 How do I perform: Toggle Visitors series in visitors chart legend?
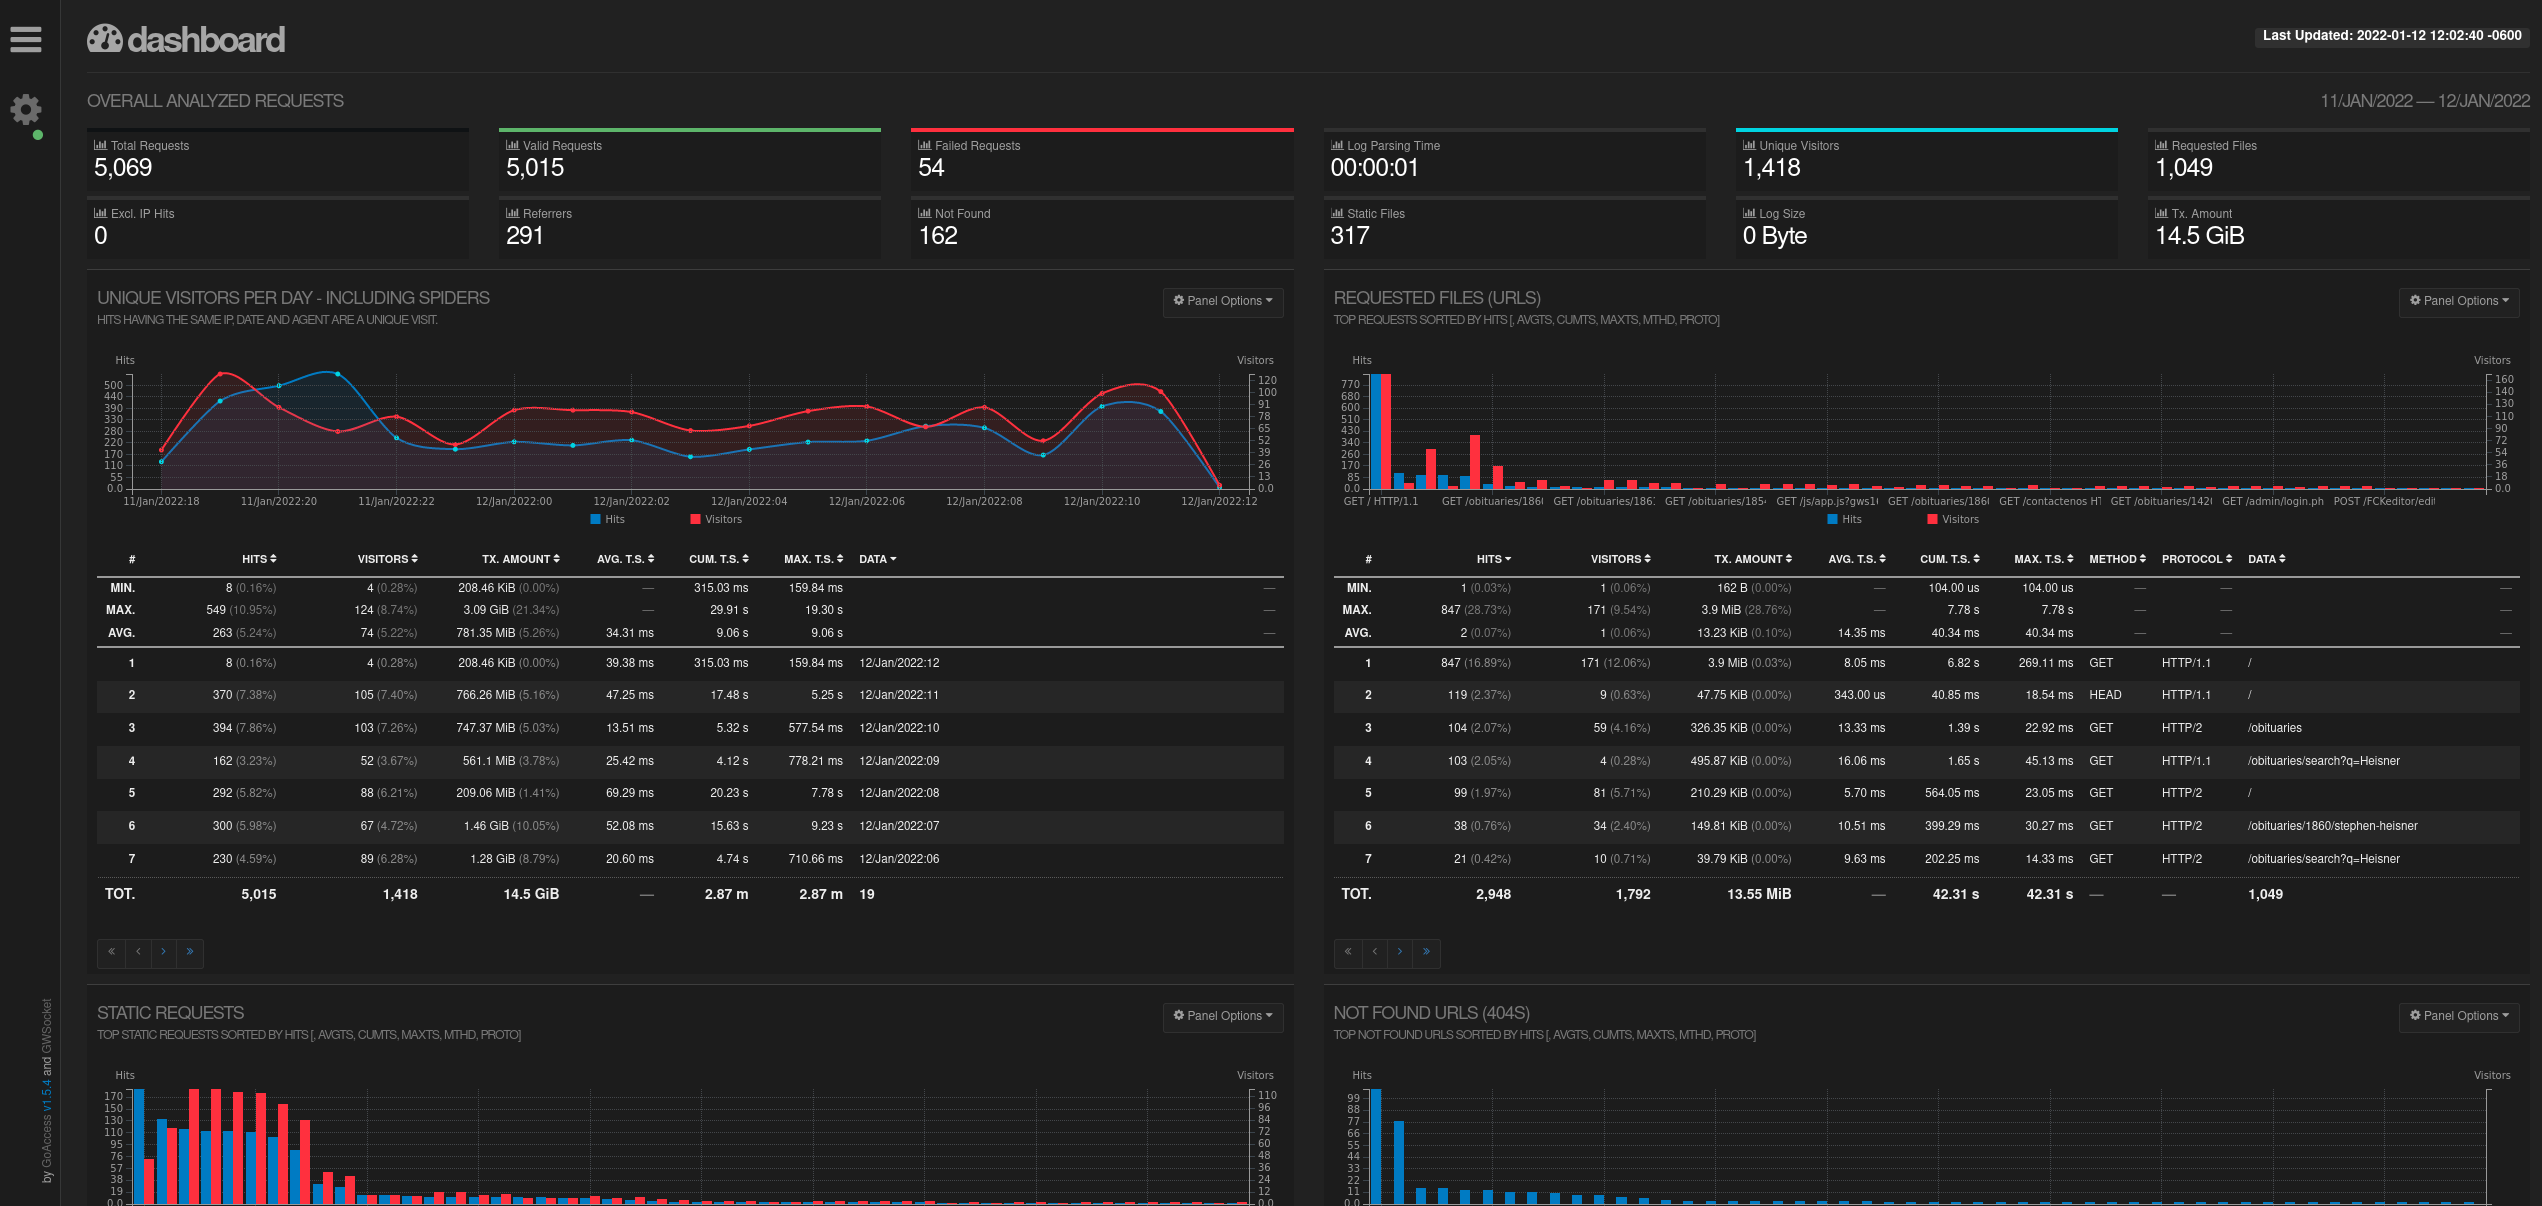point(716,519)
